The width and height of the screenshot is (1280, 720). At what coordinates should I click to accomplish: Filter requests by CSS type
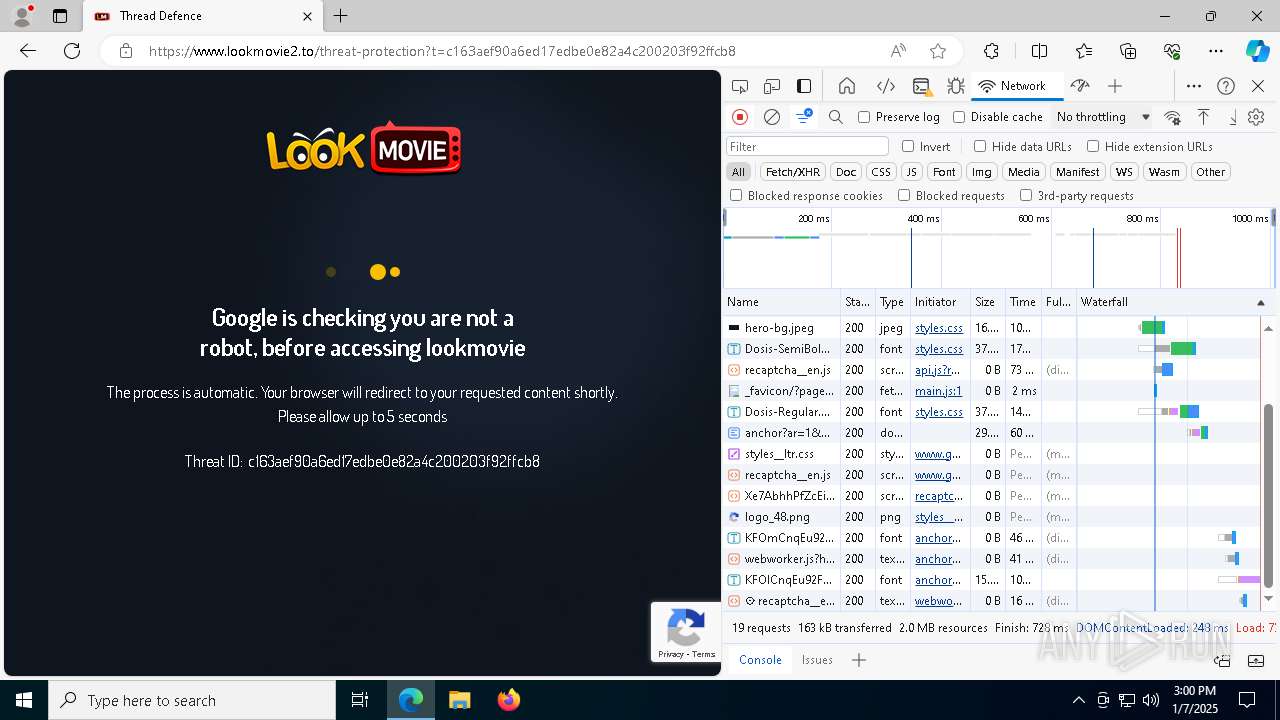pyautogui.click(x=880, y=172)
